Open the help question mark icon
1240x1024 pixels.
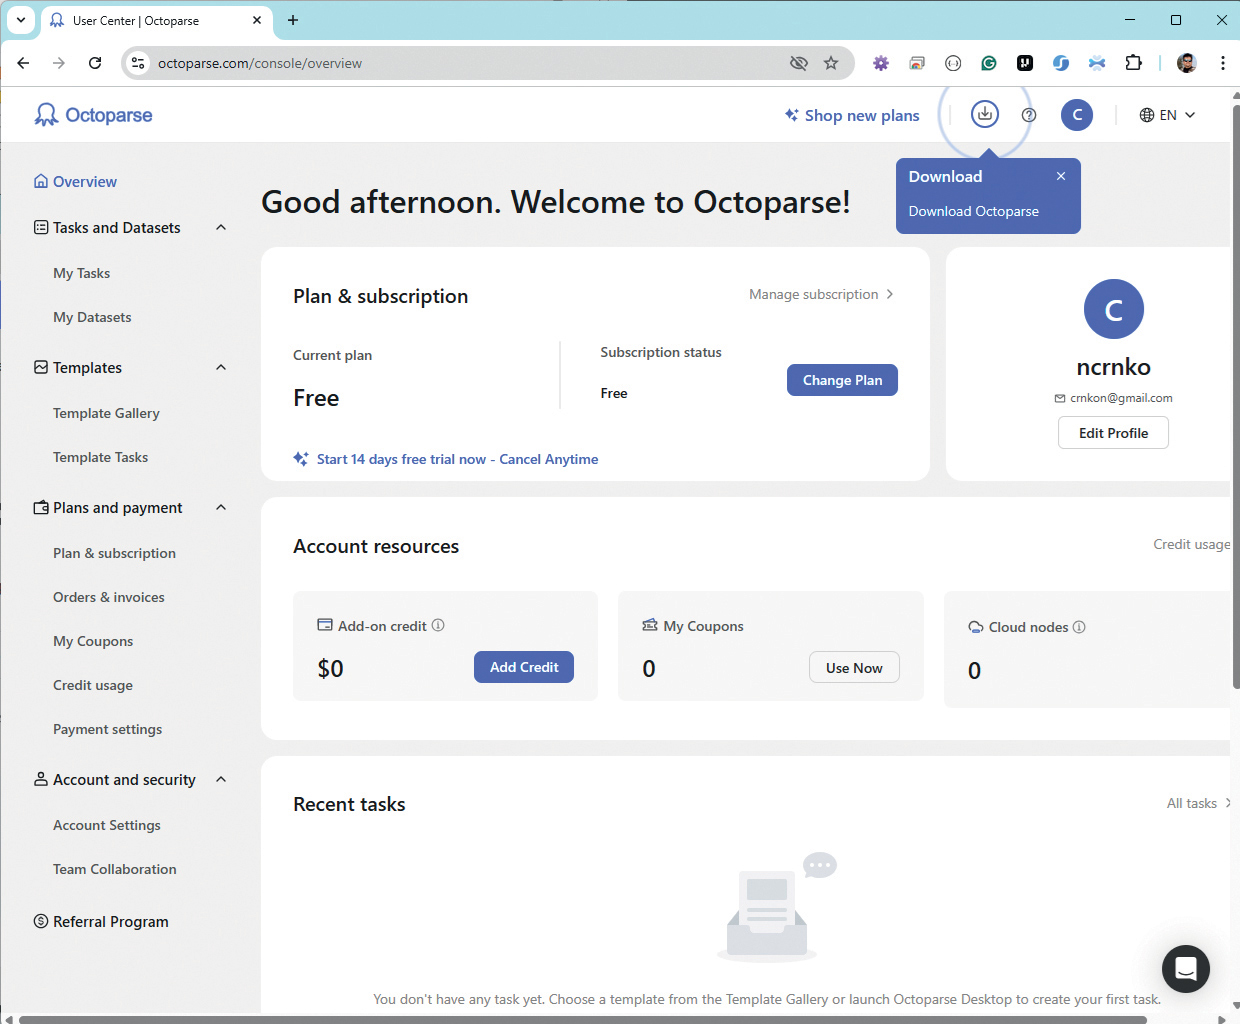coord(1029,115)
